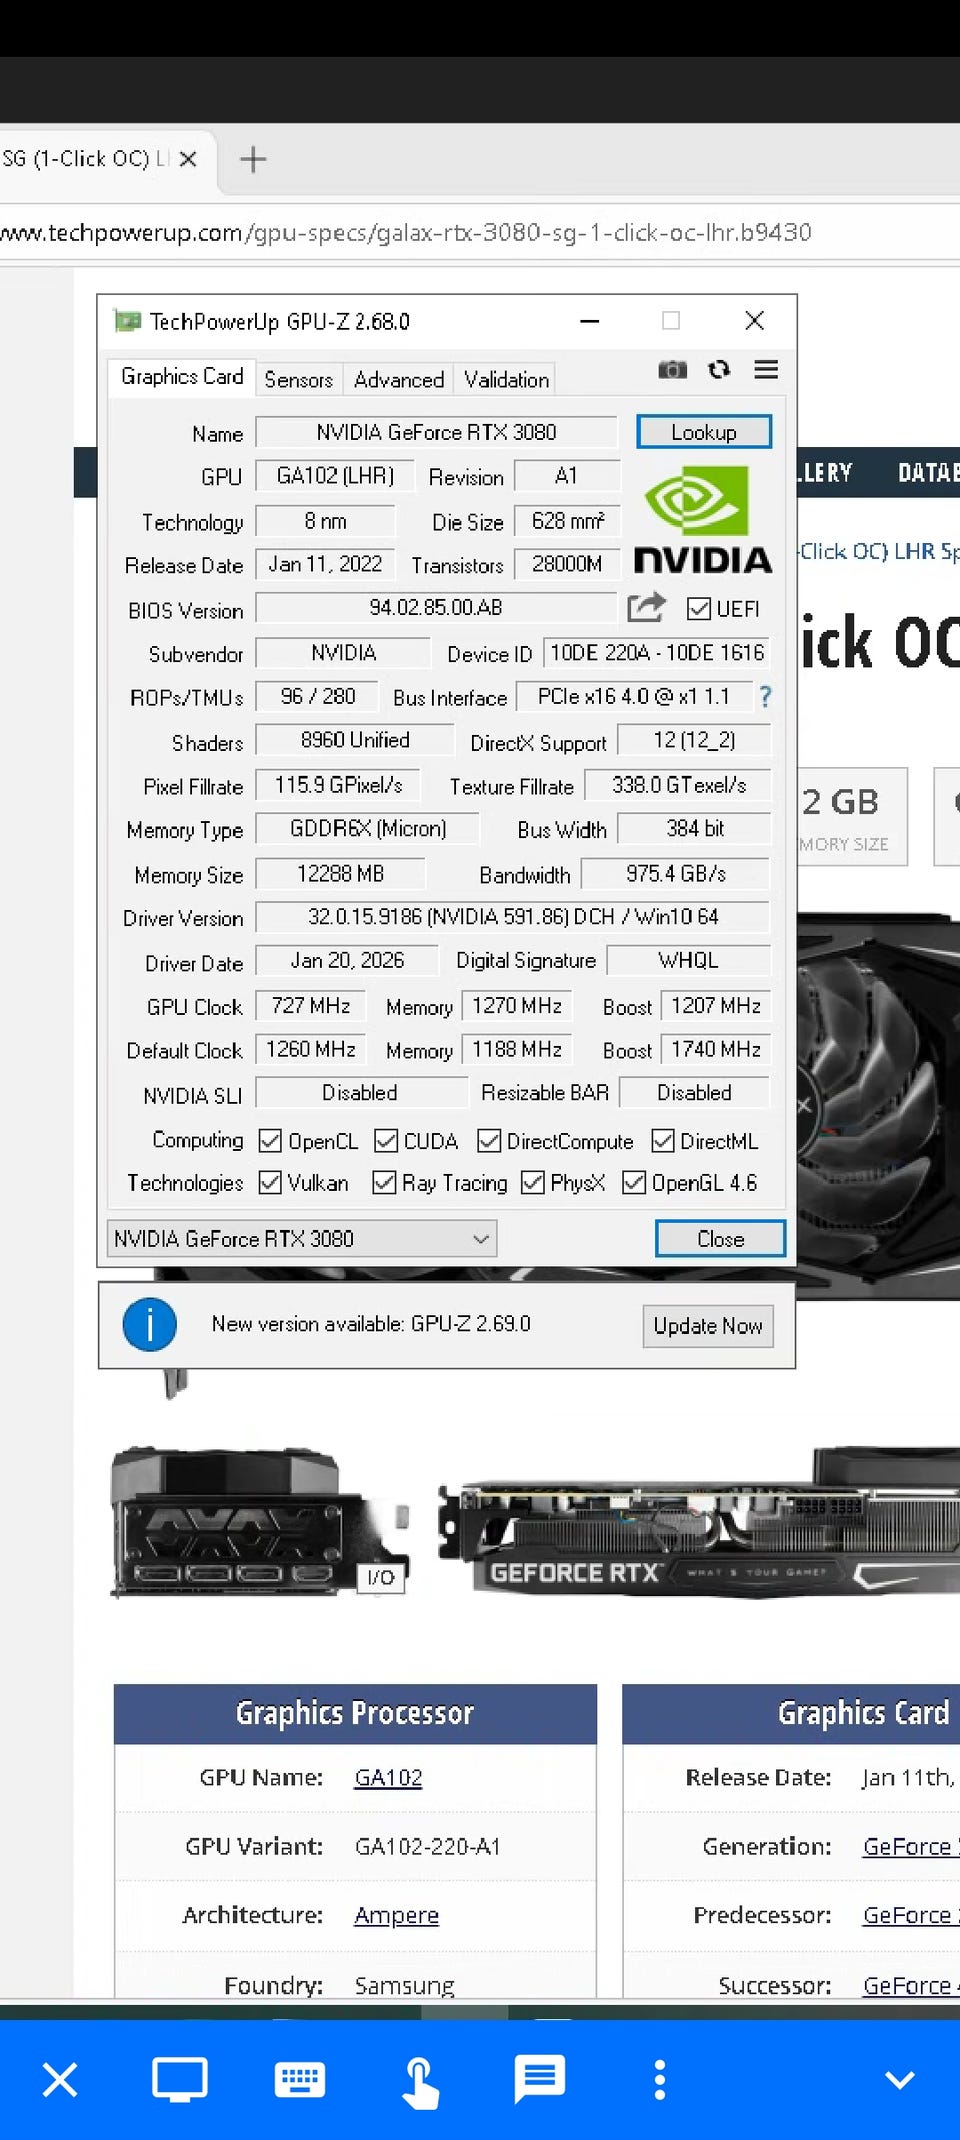Click the I/O bracket card thumbnail
The image size is (960, 2140).
point(260,1522)
